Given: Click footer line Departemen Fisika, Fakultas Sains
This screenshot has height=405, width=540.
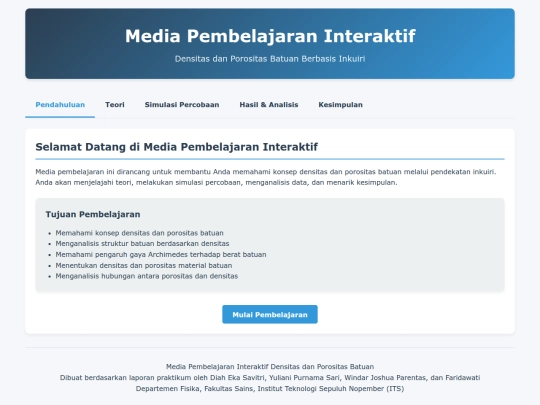Looking at the screenshot, I should pyautogui.click(x=270, y=389).
